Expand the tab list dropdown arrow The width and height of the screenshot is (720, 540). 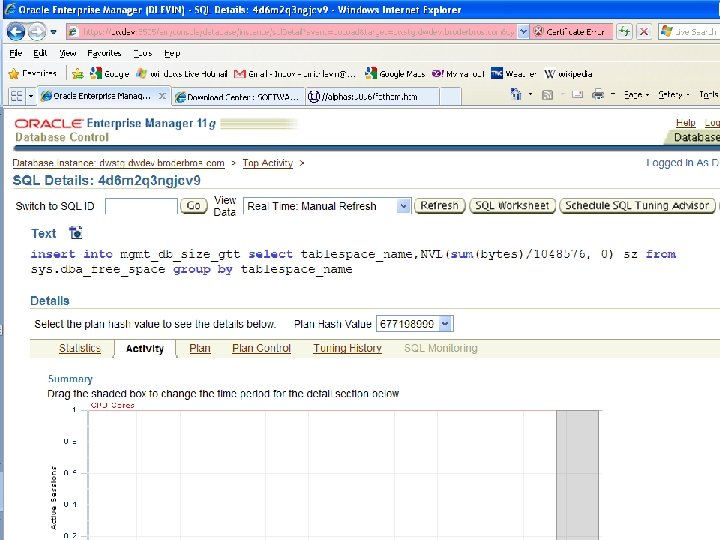[x=31, y=96]
